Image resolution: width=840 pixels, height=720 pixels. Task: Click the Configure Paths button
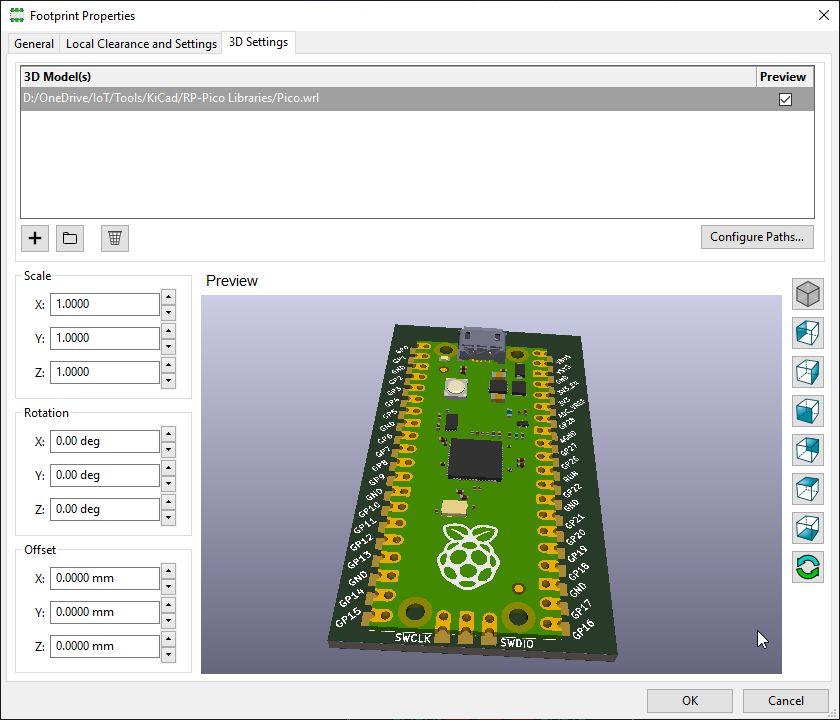[757, 237]
